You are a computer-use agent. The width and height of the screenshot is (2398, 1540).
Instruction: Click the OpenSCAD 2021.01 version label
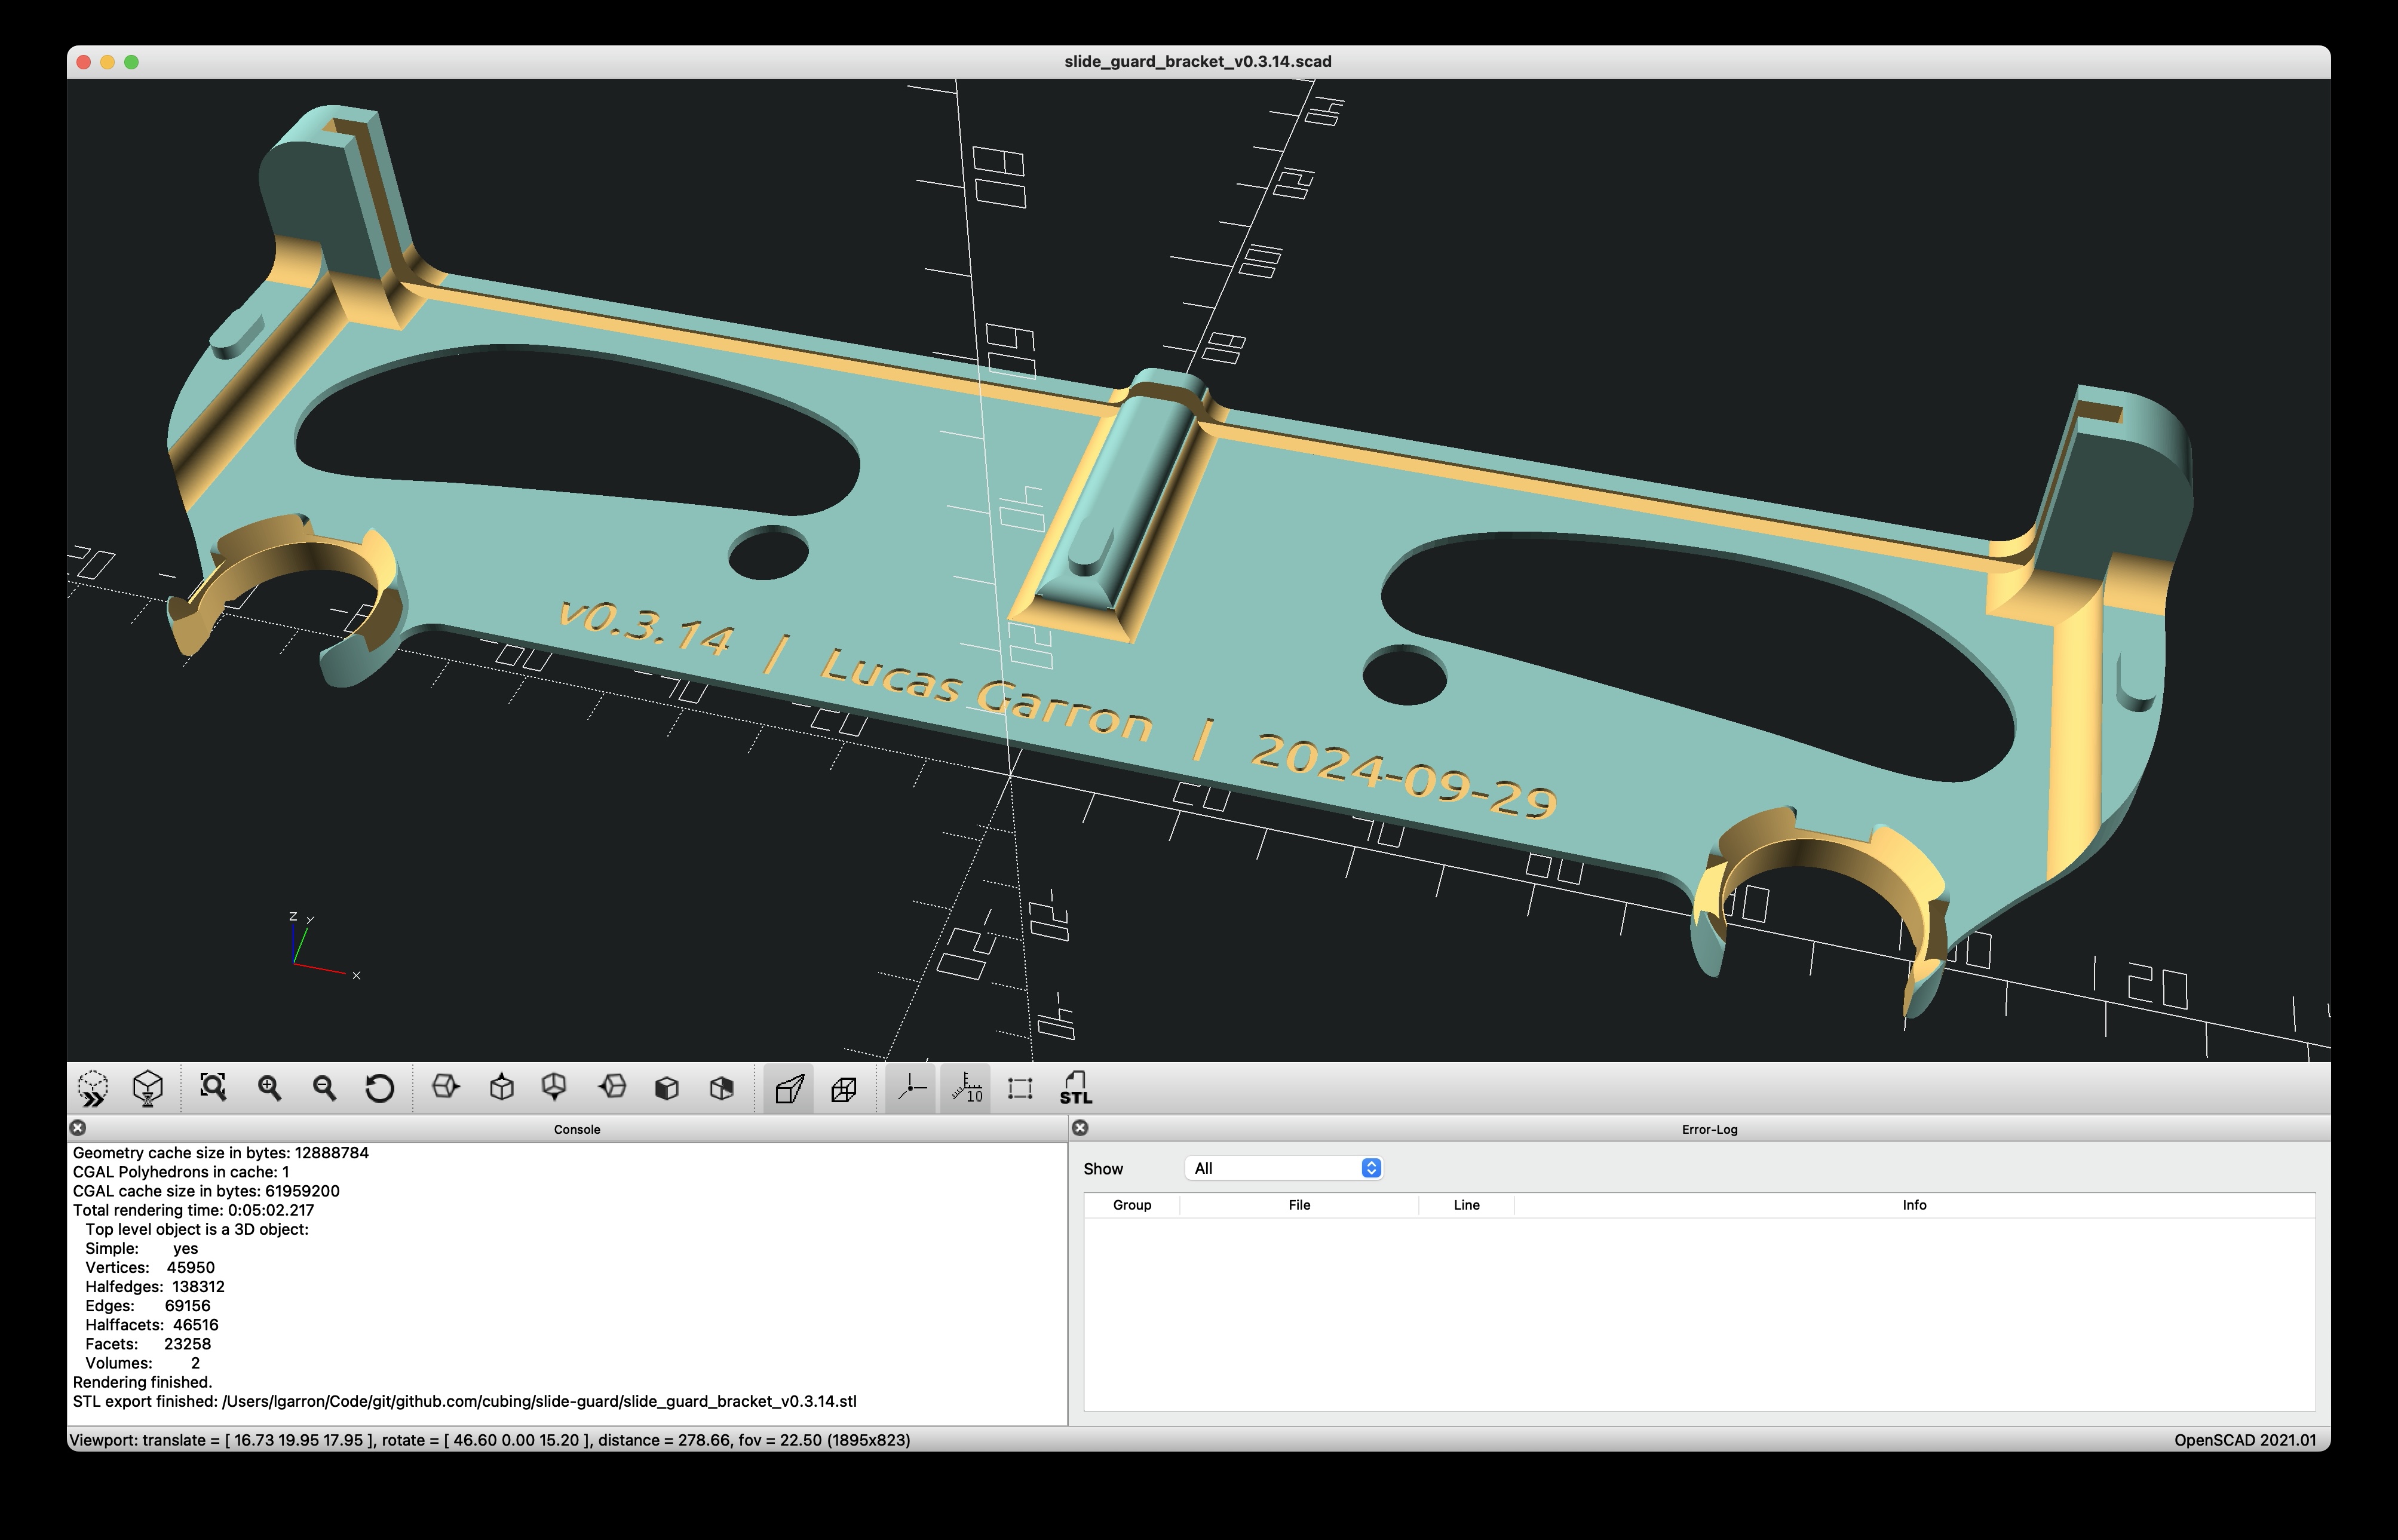[x=2245, y=1440]
